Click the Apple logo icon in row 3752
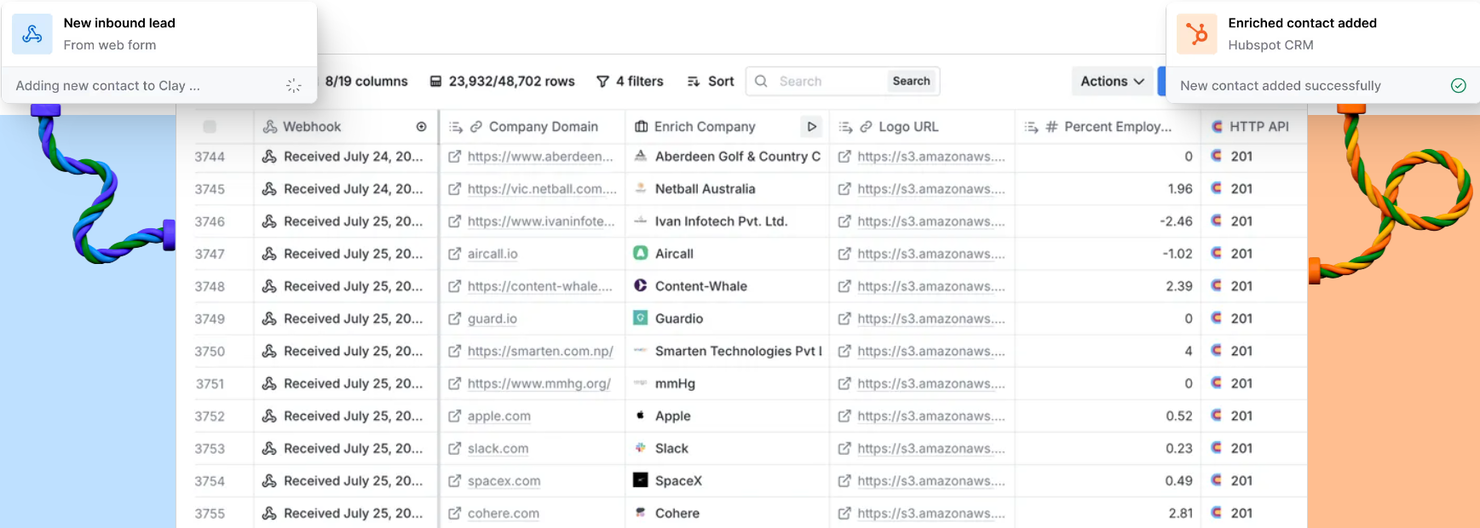Screen dimensions: 1480x528 click(641, 416)
